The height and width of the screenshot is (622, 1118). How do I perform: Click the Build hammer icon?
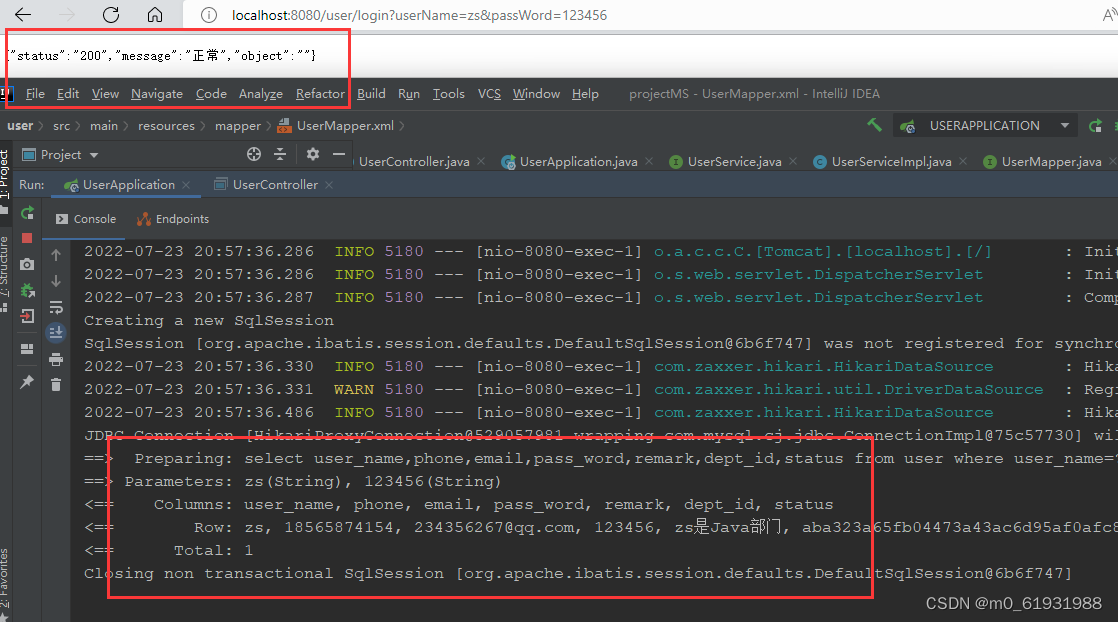(873, 124)
